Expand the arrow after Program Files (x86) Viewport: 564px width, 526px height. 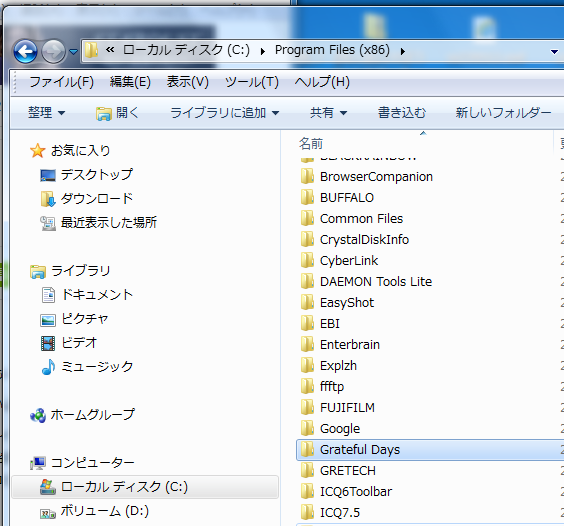pos(402,52)
